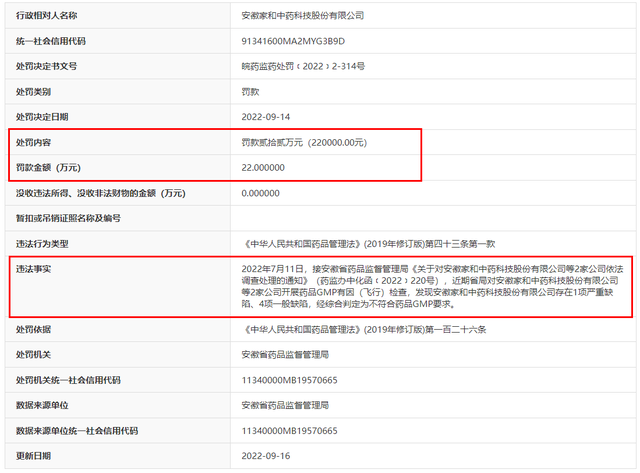Select 11340000MB19570665 in 数据来源单位统一社会信用代码 row
Image resolution: width=640 pixels, height=473 pixels.
click(x=289, y=431)
